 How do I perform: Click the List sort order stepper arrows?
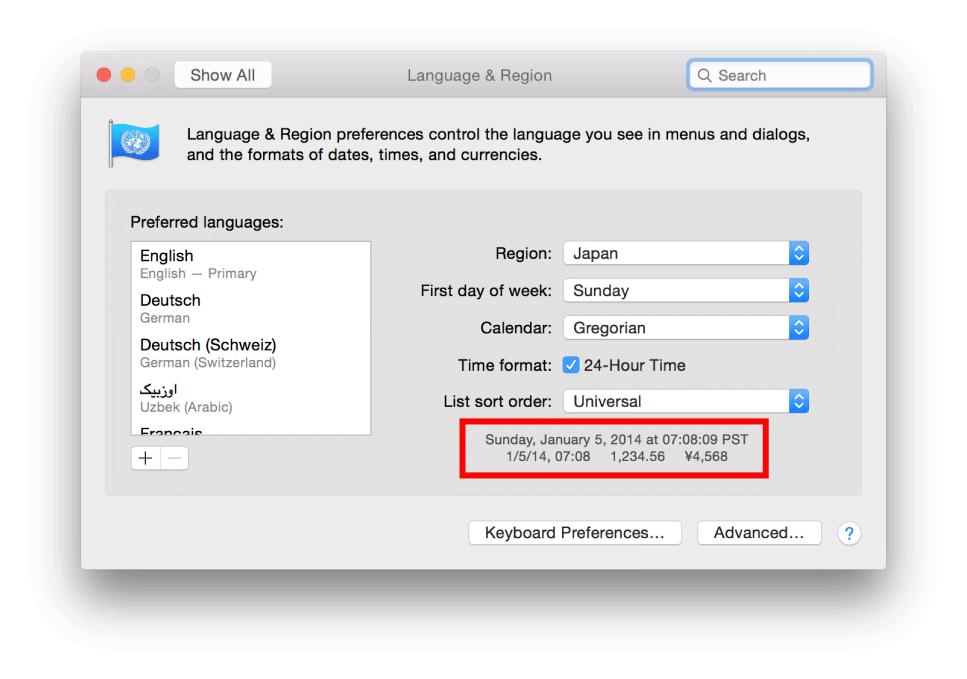click(799, 401)
